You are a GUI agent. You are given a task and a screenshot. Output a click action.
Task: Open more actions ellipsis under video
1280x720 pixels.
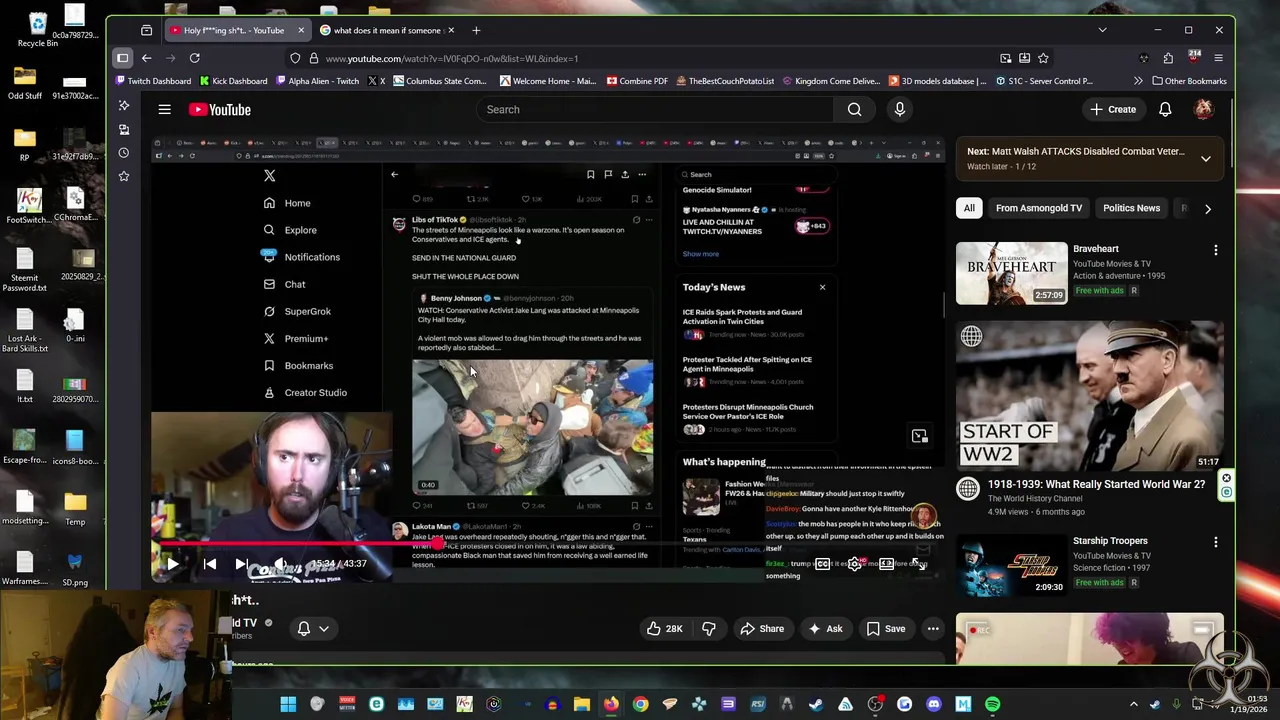(x=933, y=629)
